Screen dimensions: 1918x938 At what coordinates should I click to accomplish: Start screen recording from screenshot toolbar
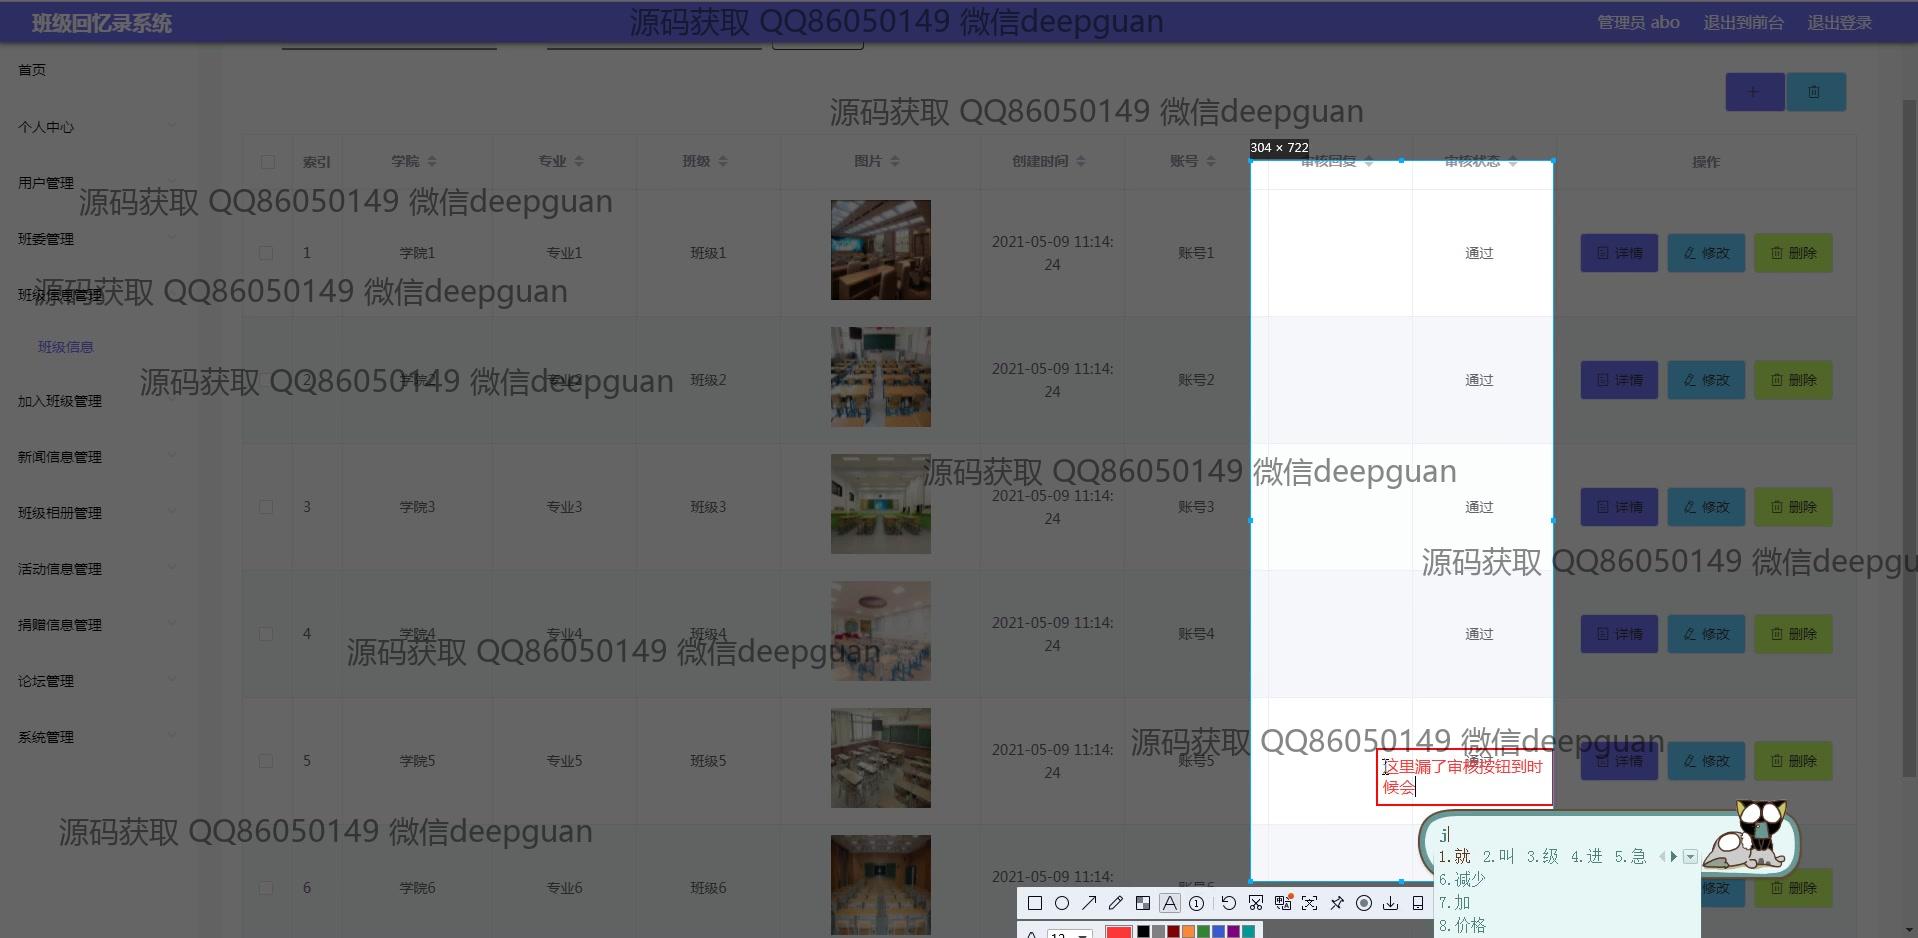[x=1364, y=904]
